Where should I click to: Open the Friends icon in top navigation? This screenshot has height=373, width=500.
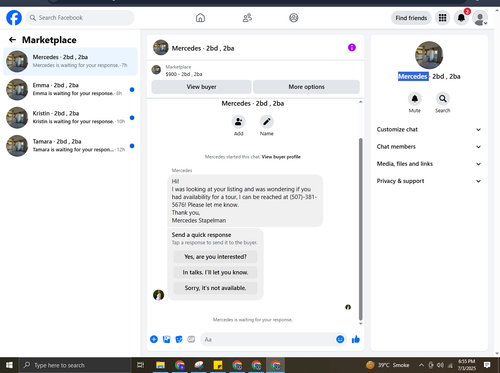(x=247, y=18)
